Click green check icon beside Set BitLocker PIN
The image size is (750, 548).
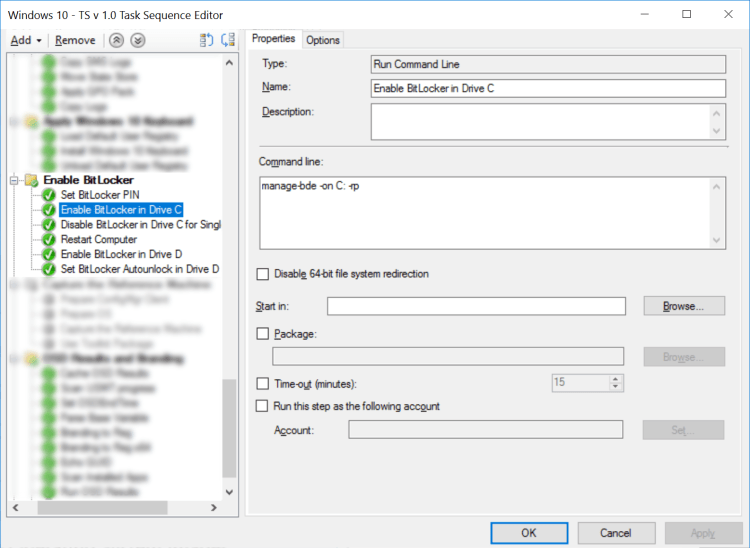[49, 195]
